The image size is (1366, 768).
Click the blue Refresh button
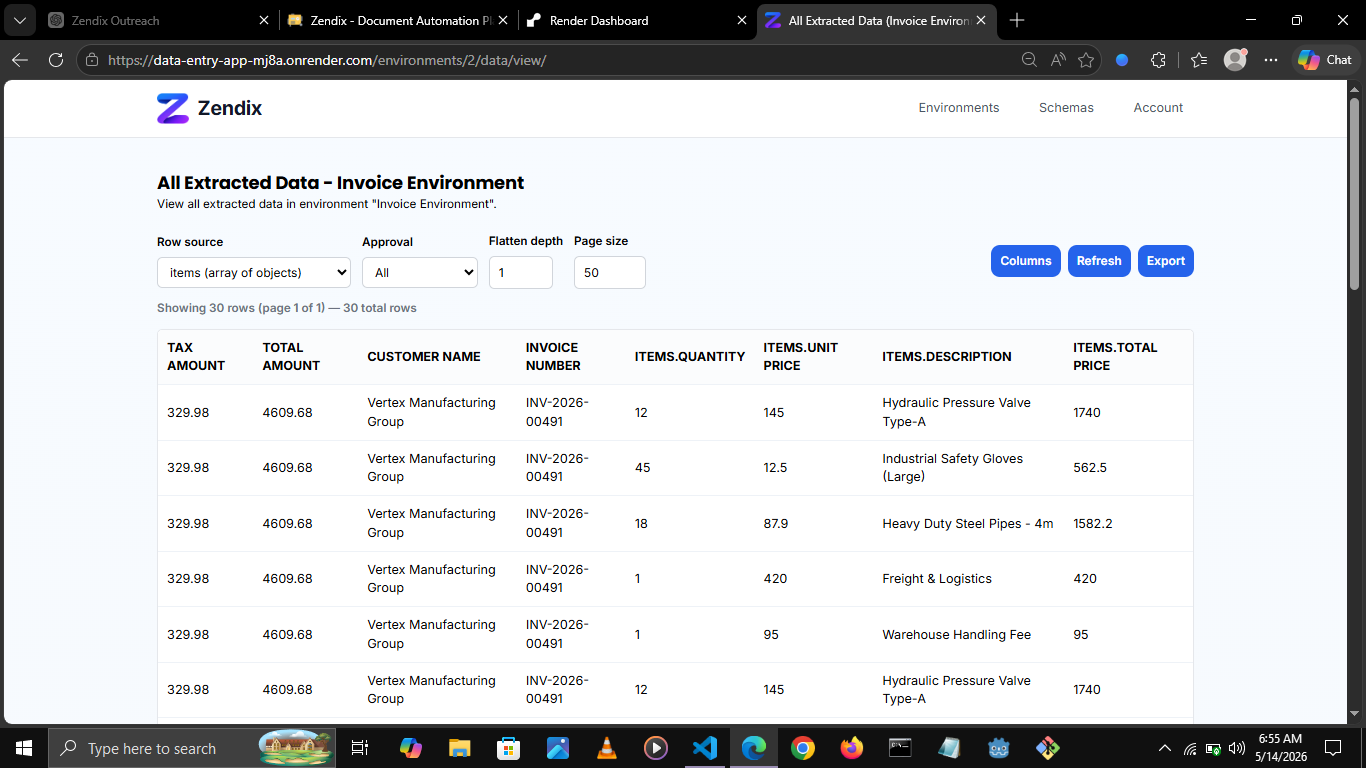[x=1099, y=261]
